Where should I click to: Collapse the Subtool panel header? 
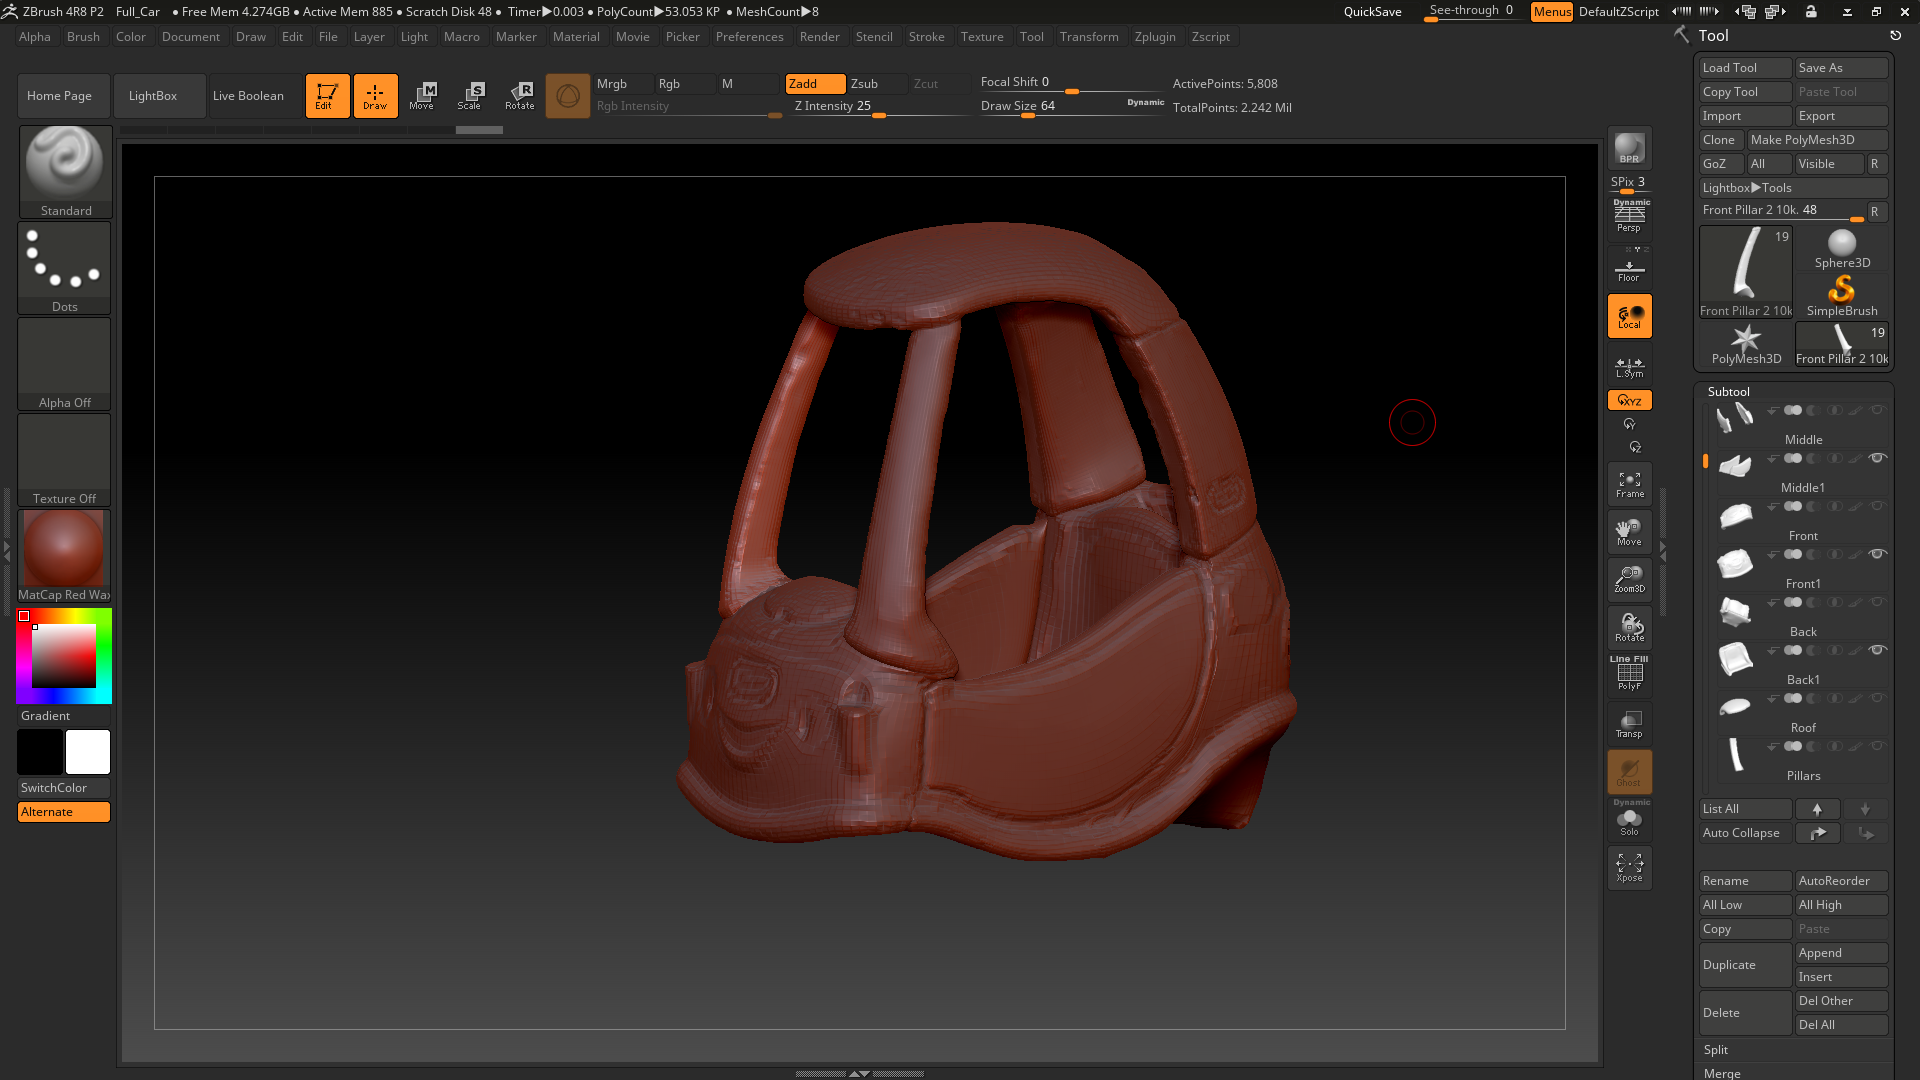pyautogui.click(x=1729, y=392)
